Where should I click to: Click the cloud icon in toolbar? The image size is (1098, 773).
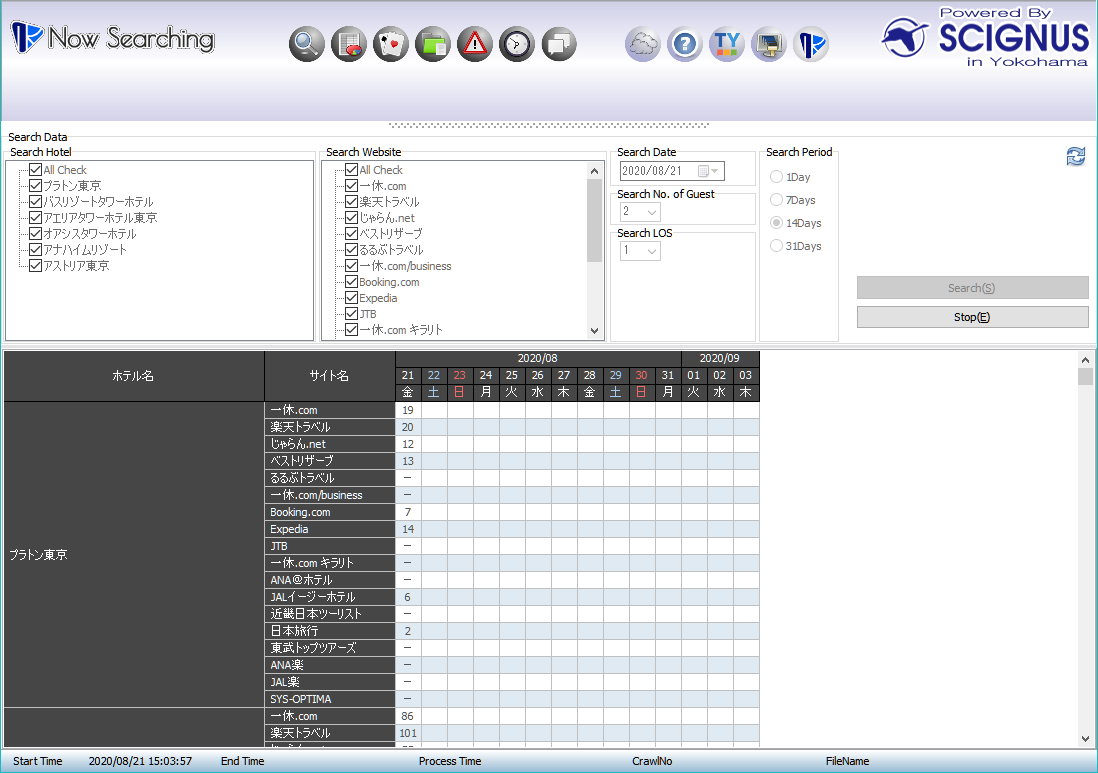pyautogui.click(x=643, y=44)
